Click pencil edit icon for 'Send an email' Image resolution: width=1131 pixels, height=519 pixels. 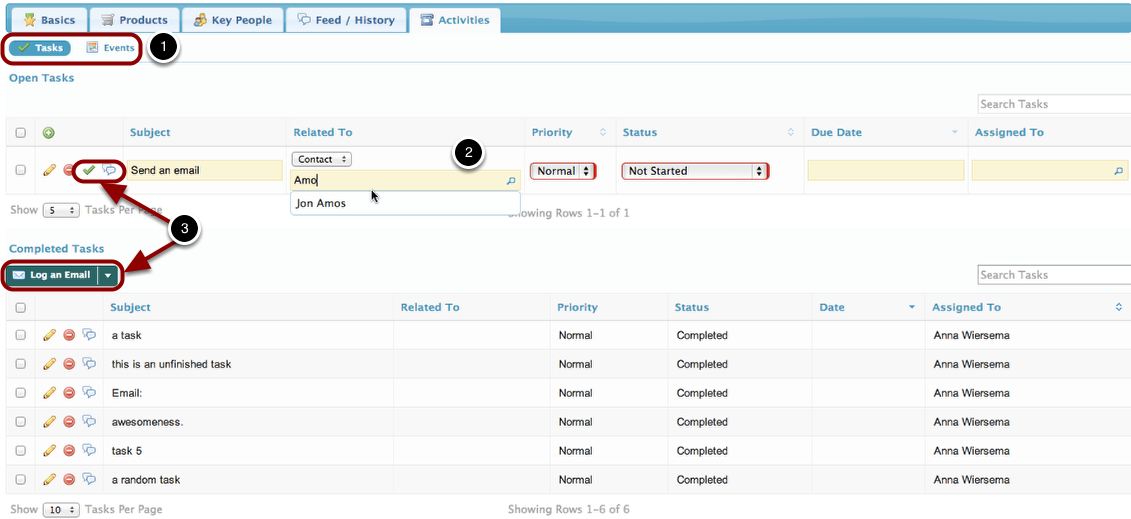click(x=49, y=170)
